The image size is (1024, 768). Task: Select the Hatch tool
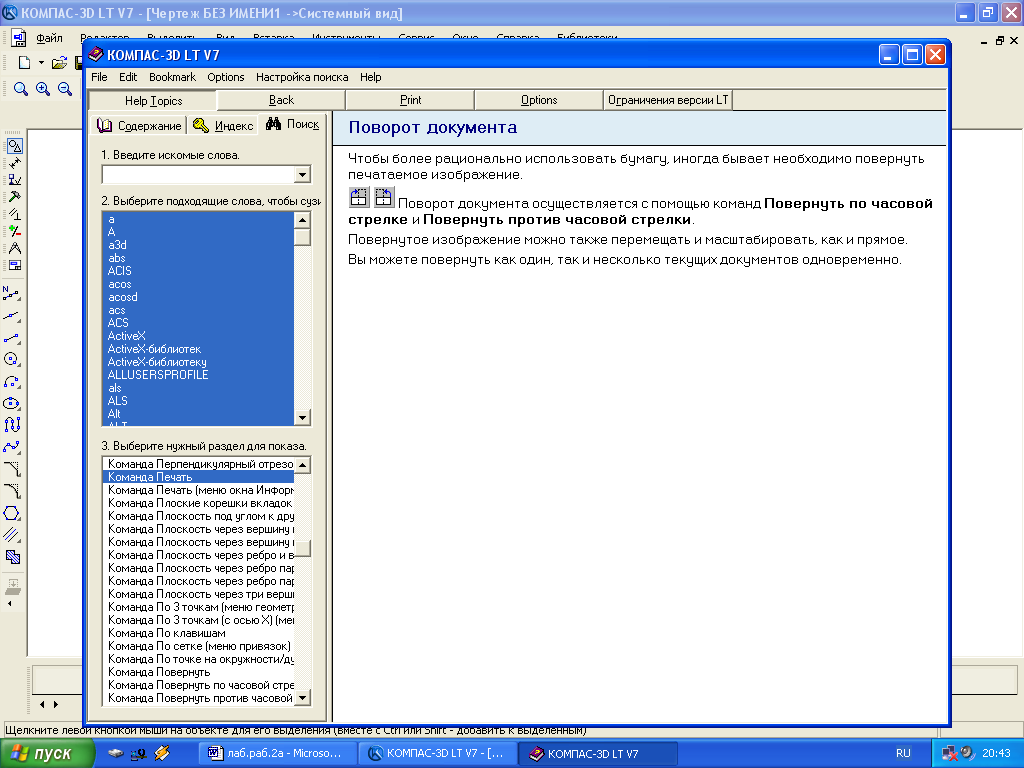click(12, 557)
